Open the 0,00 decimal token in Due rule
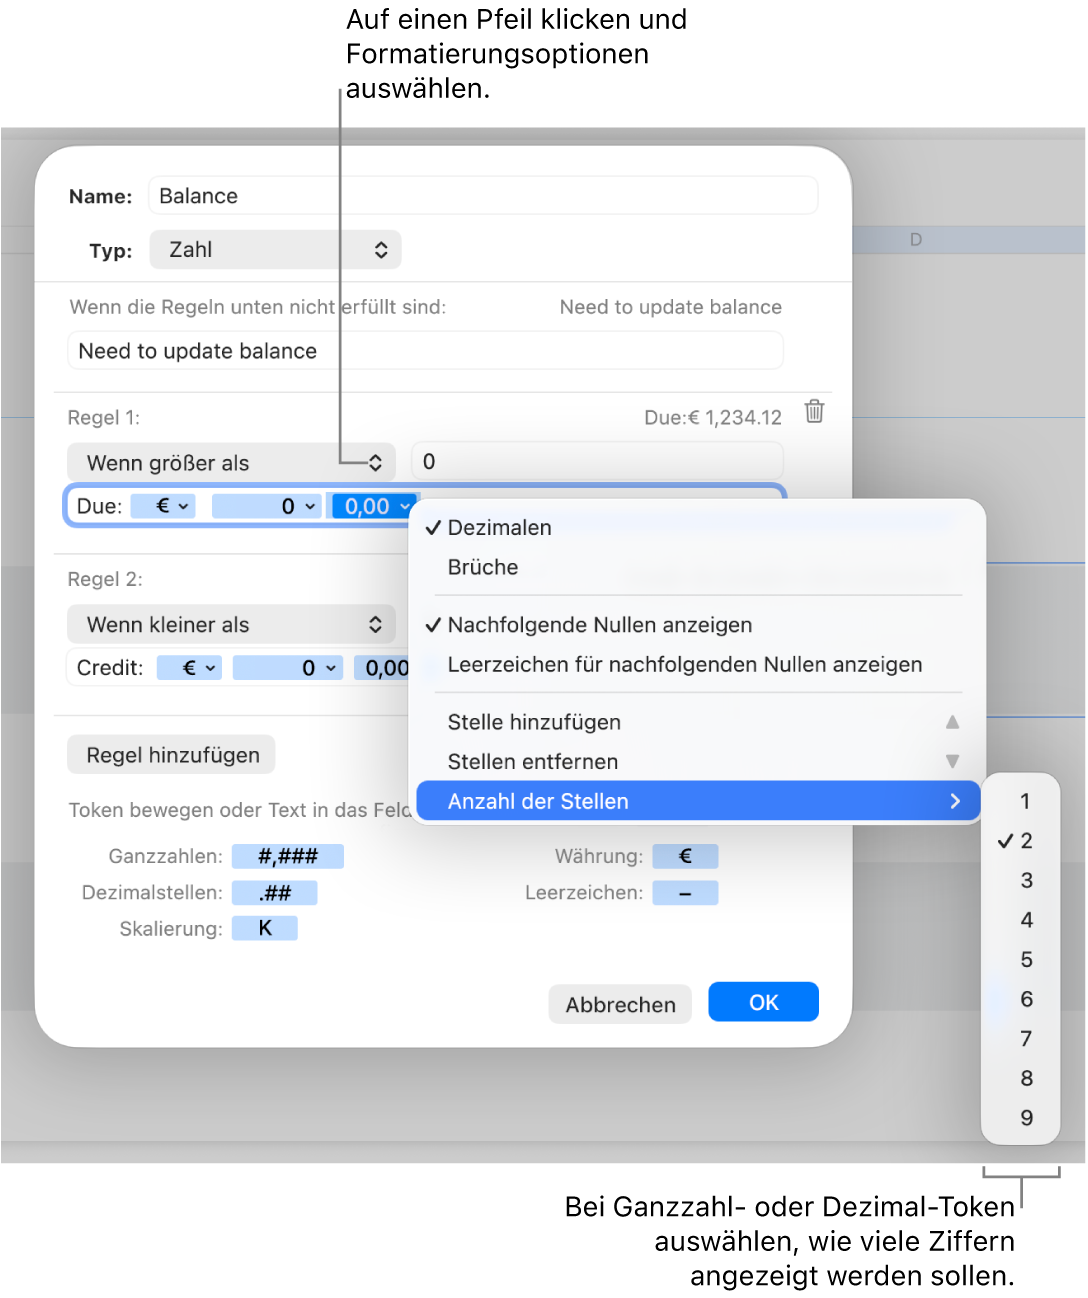 (x=374, y=507)
